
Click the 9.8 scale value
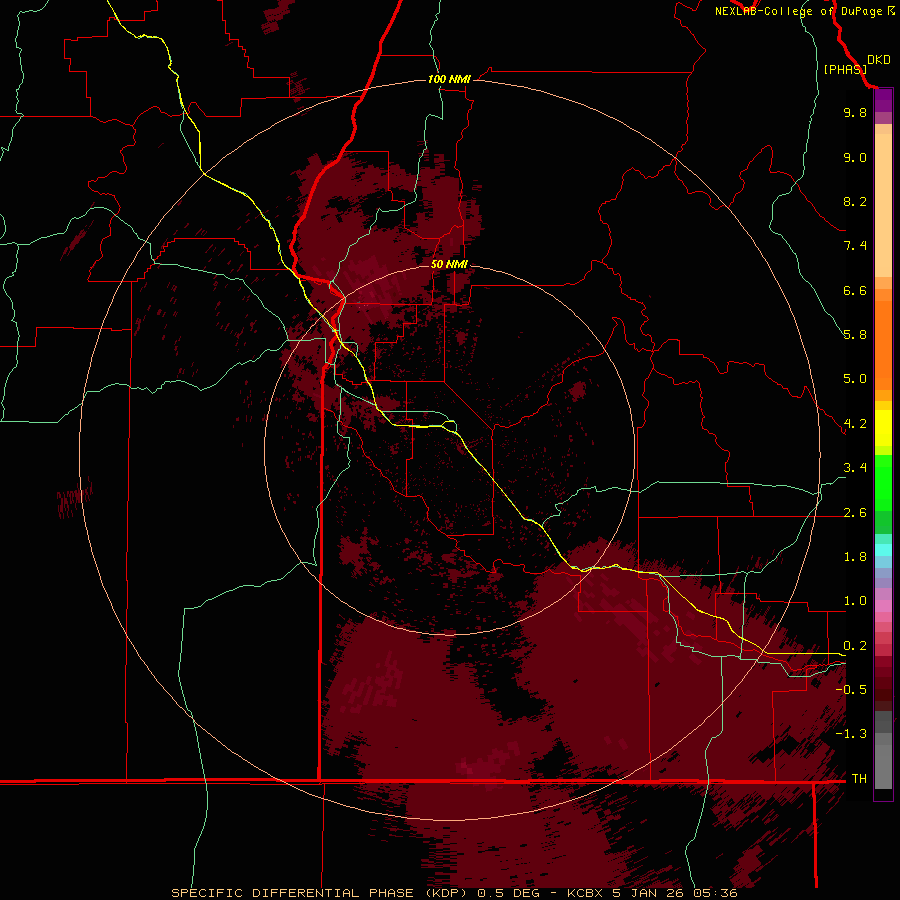tap(855, 112)
